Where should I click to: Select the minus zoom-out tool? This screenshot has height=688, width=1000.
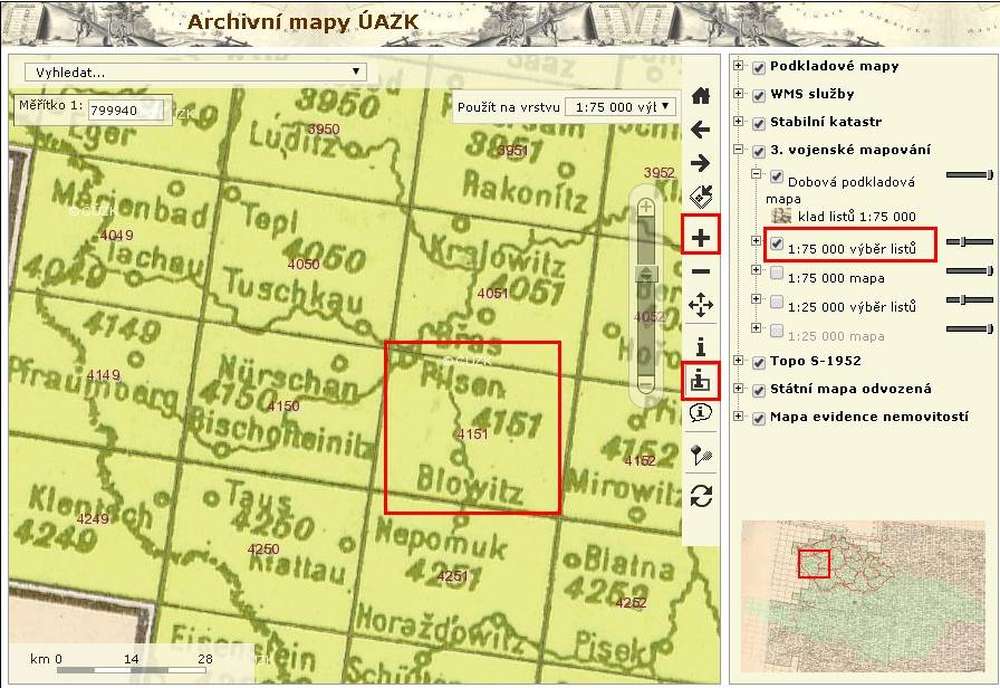(701, 272)
